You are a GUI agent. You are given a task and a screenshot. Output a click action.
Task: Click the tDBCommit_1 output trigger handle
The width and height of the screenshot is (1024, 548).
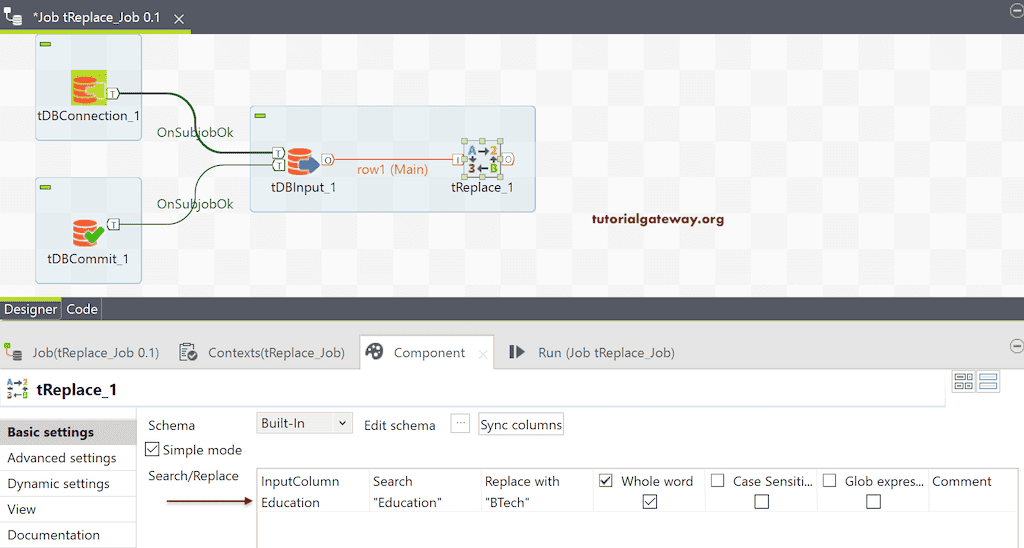coord(113,225)
